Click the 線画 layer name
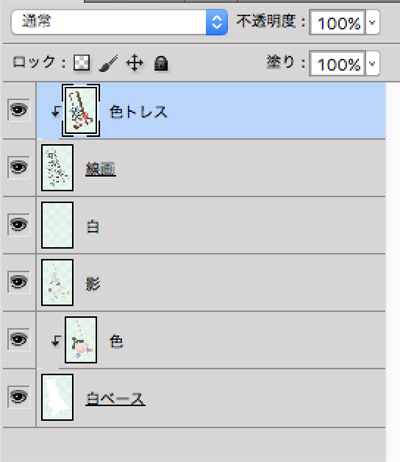The width and height of the screenshot is (400, 462). click(x=100, y=169)
